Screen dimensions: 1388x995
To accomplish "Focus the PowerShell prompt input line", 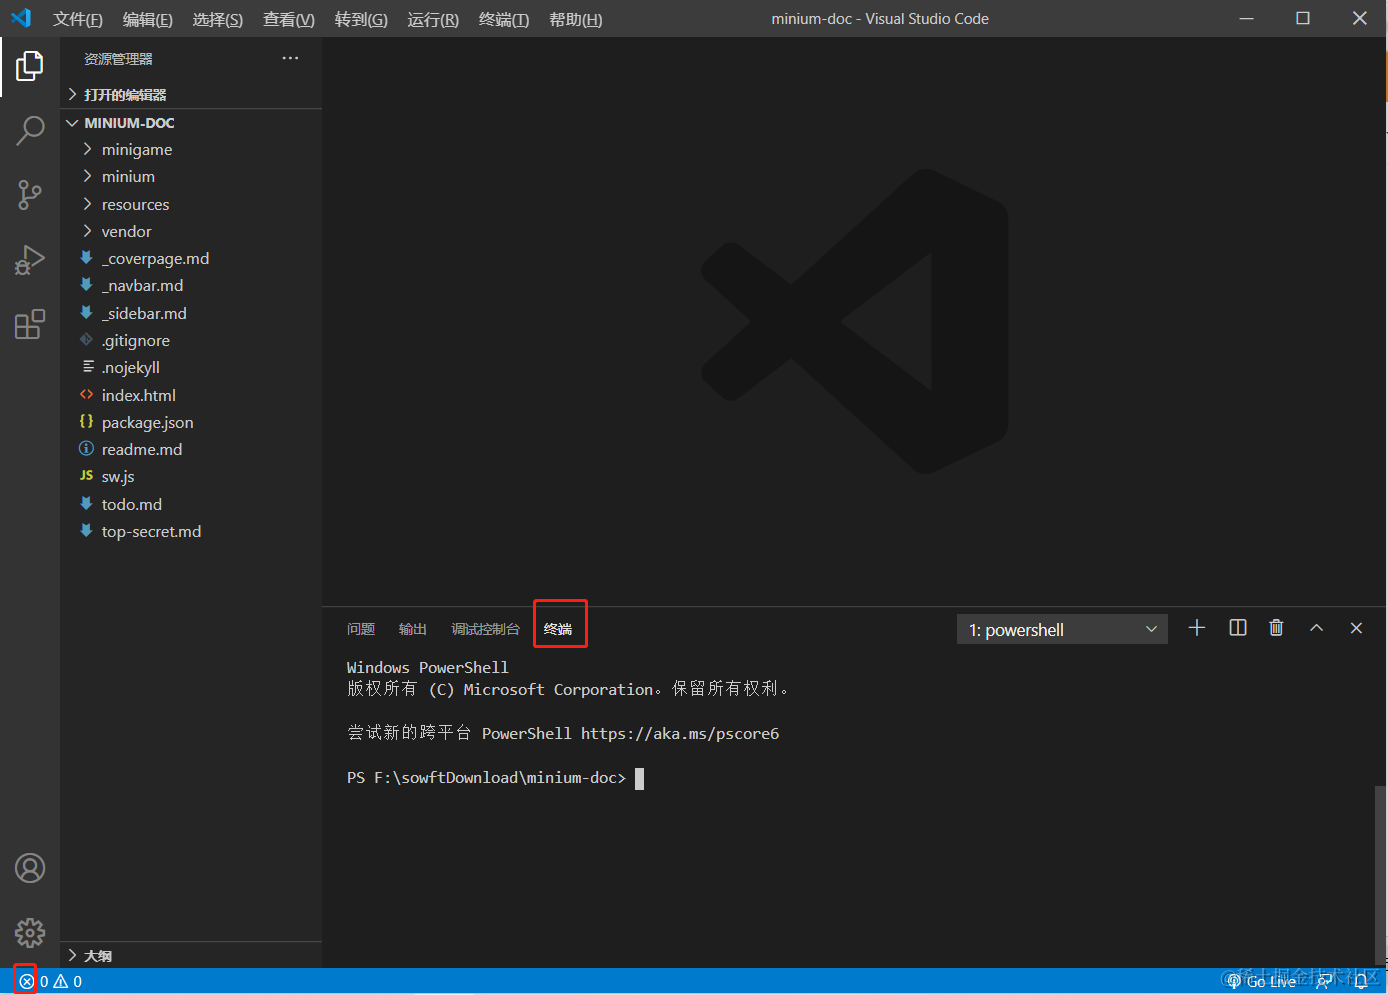I will tap(495, 778).
